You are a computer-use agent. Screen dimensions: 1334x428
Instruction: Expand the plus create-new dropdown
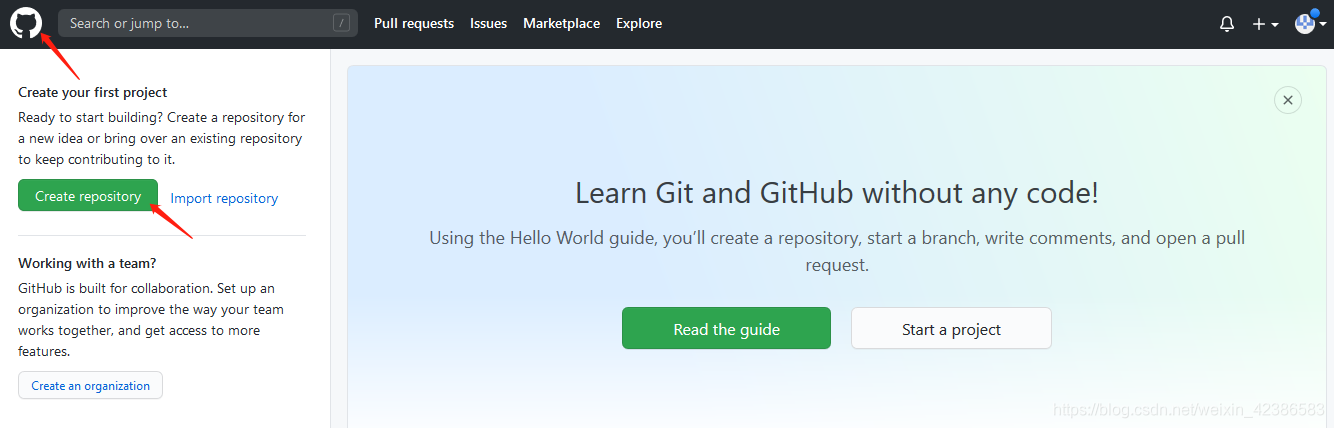point(1265,24)
